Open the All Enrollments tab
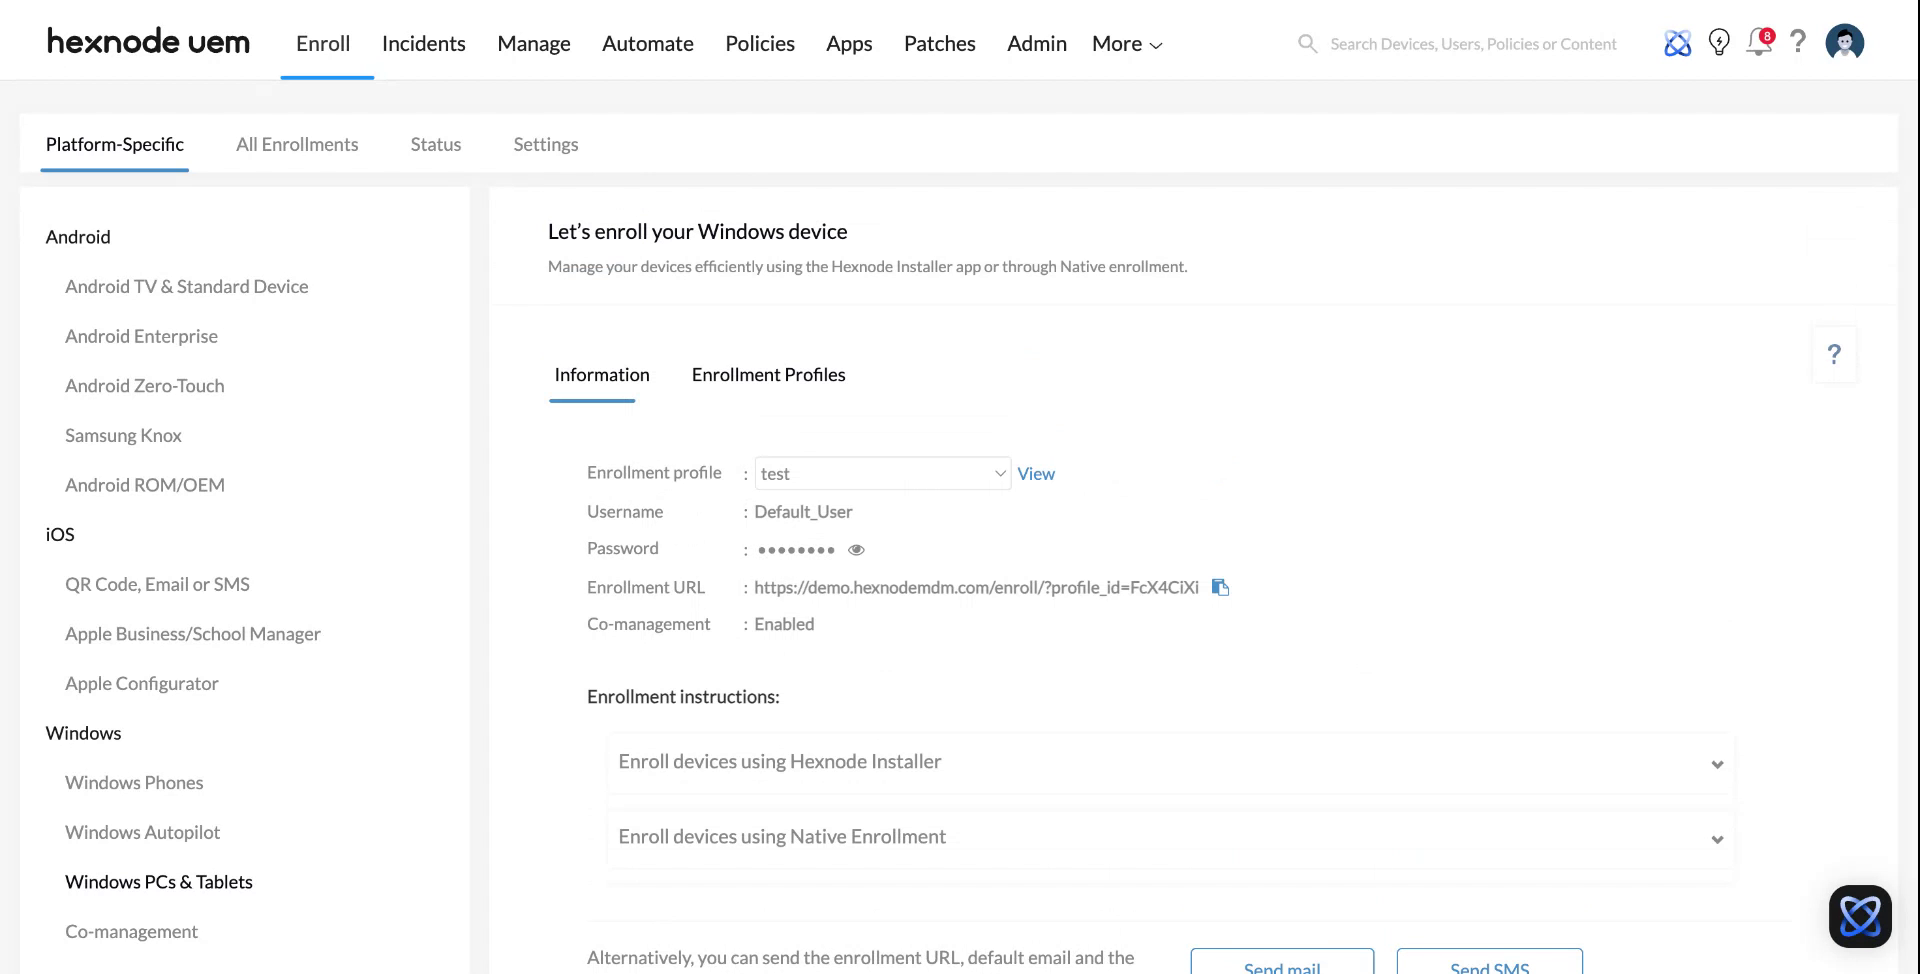This screenshot has height=974, width=1920. point(296,144)
